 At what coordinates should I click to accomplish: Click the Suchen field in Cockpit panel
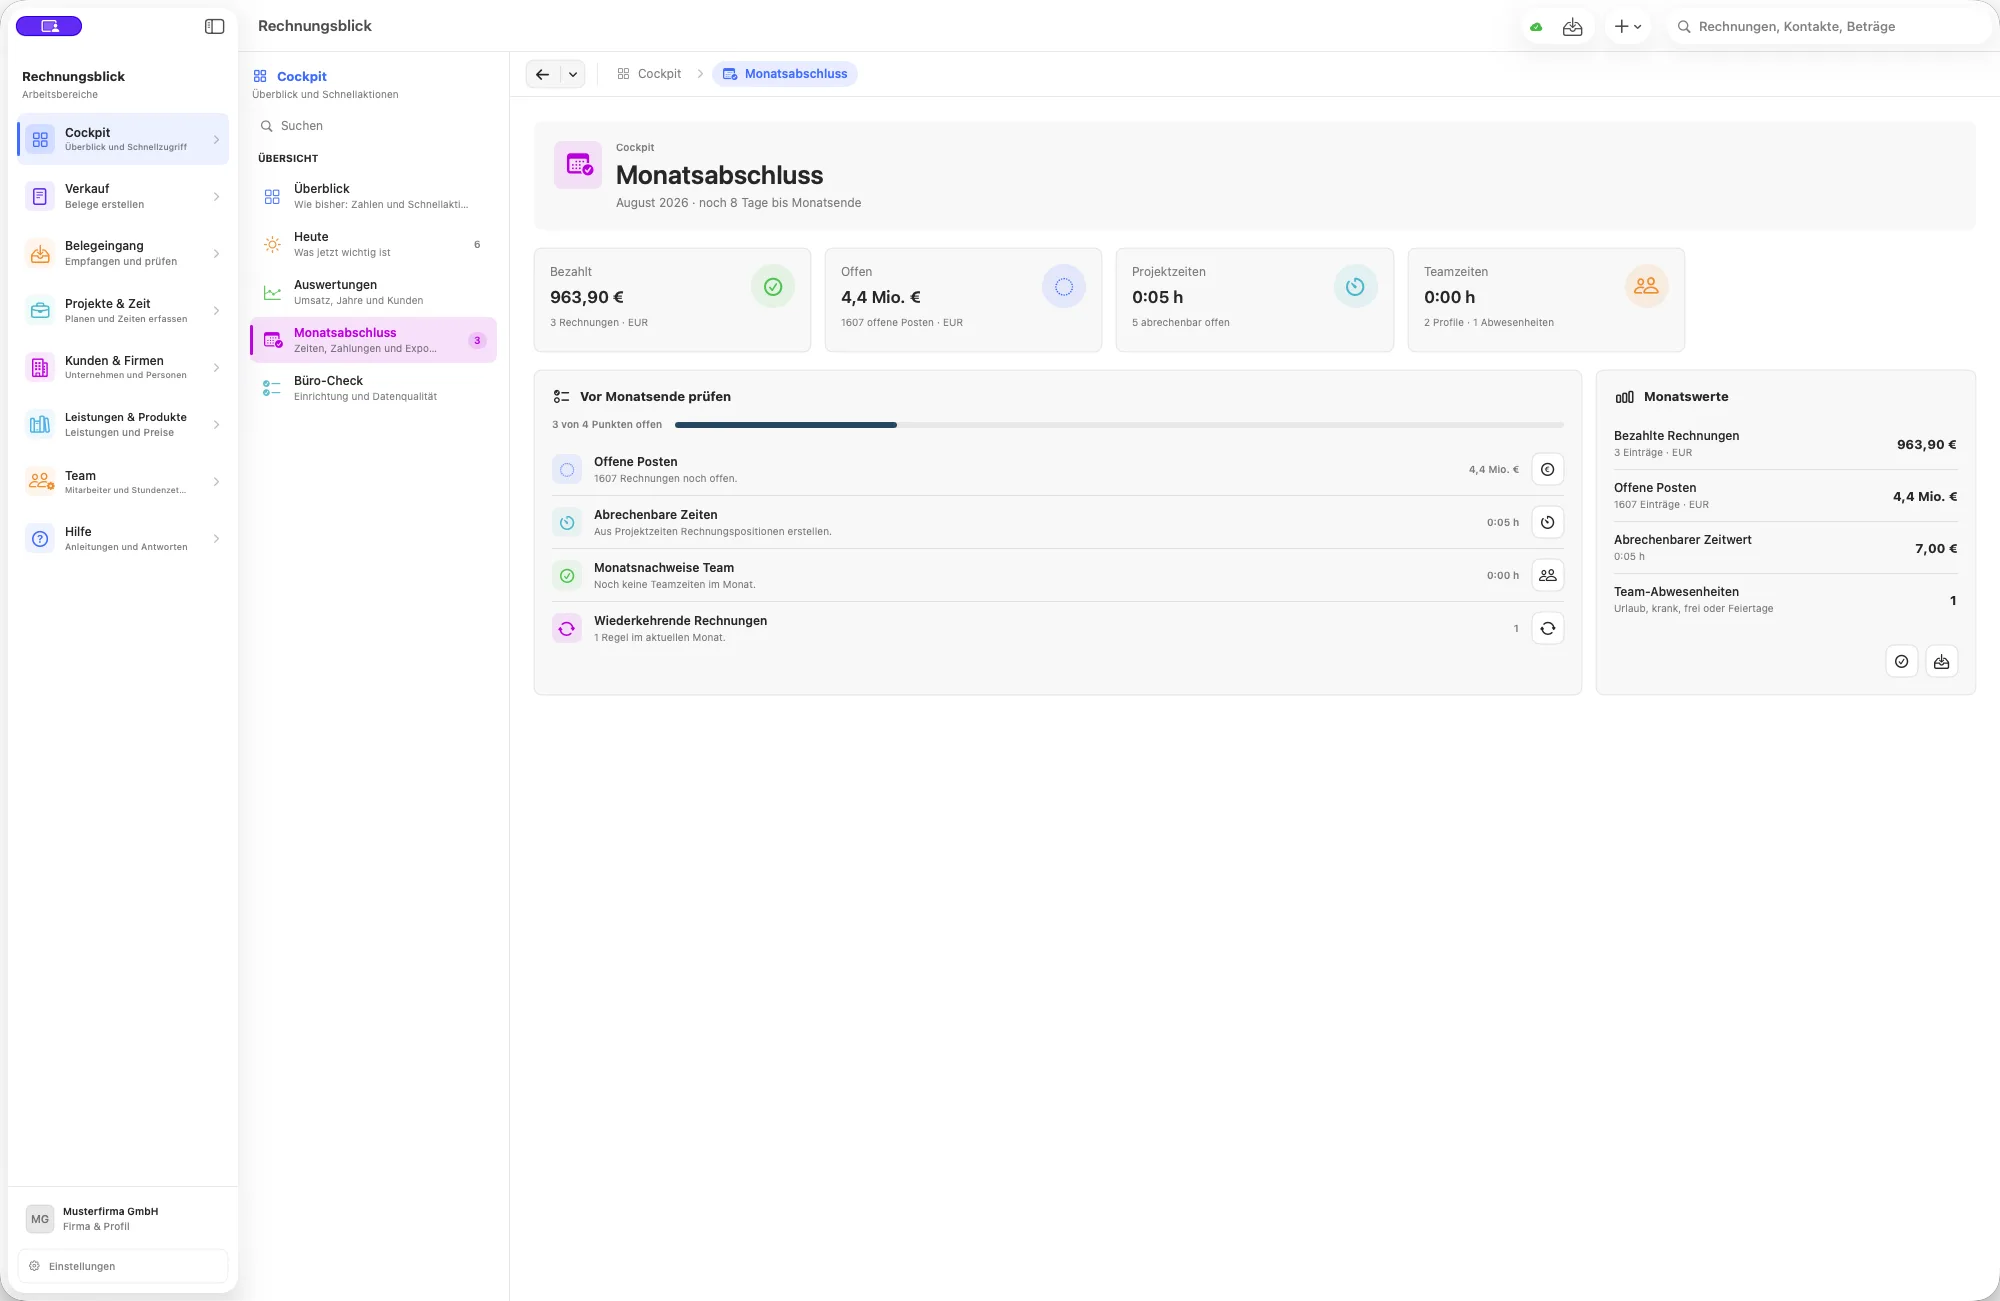point(373,126)
